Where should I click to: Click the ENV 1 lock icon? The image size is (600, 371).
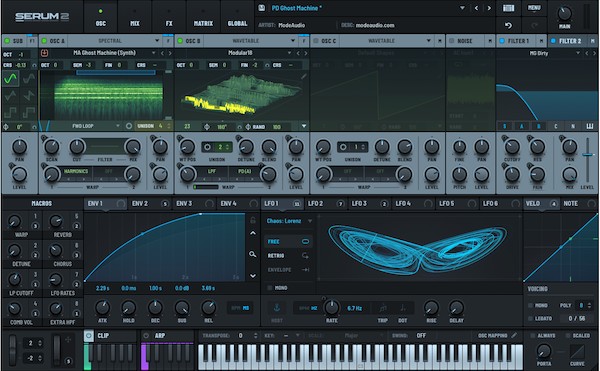coord(253,220)
